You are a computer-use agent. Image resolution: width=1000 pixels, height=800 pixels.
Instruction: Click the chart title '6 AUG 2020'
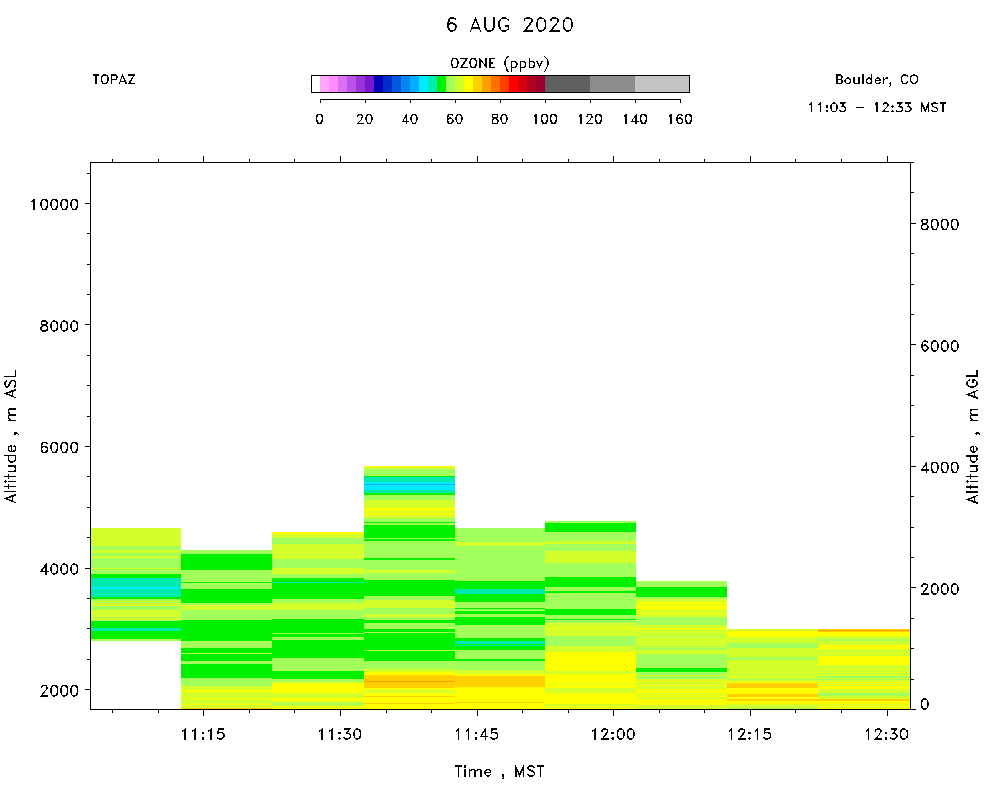point(510,25)
